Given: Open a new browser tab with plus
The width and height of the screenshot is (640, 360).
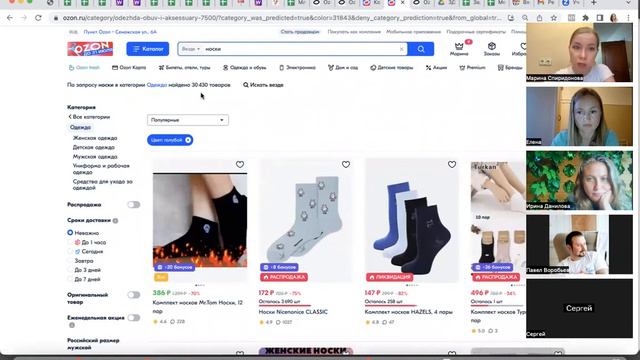Looking at the screenshot, I should coord(593,2).
